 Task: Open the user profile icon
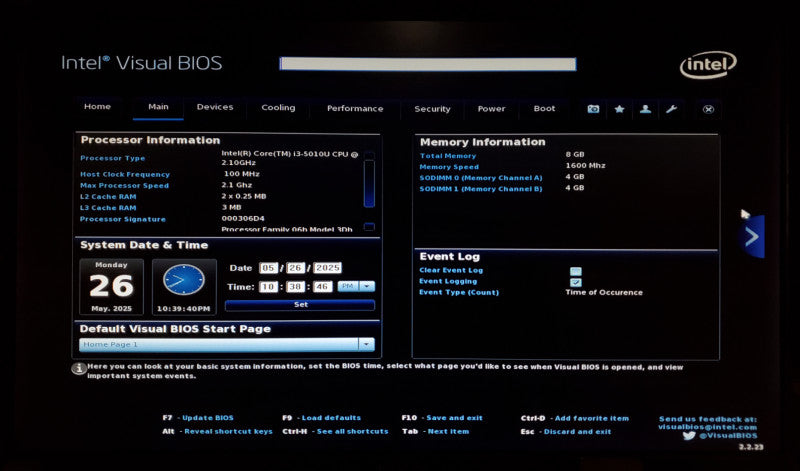pos(645,109)
